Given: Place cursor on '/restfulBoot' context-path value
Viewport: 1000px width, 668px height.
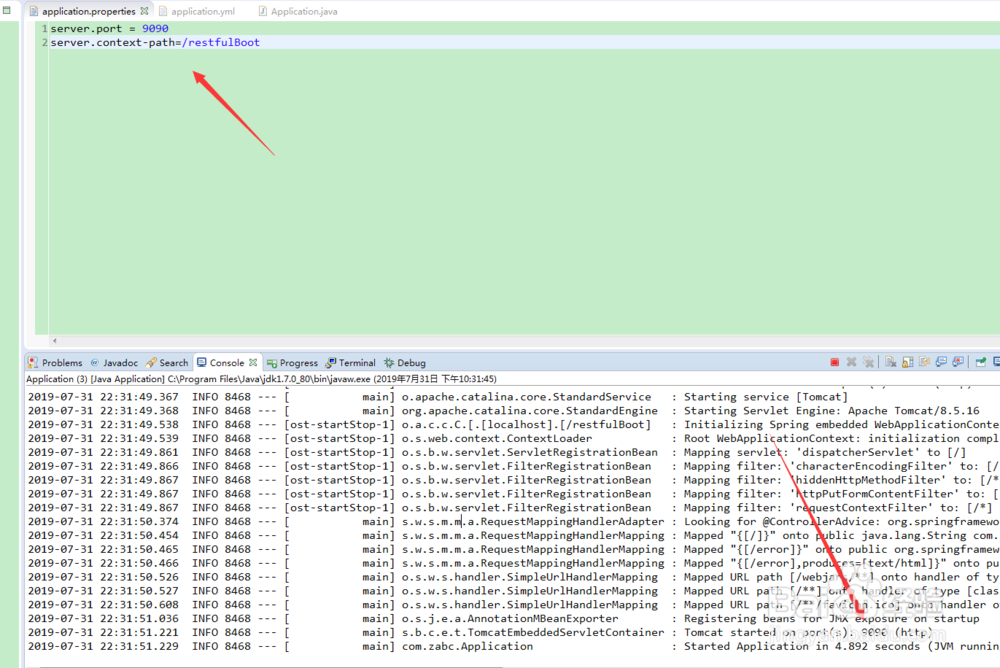Looking at the screenshot, I should tap(221, 43).
